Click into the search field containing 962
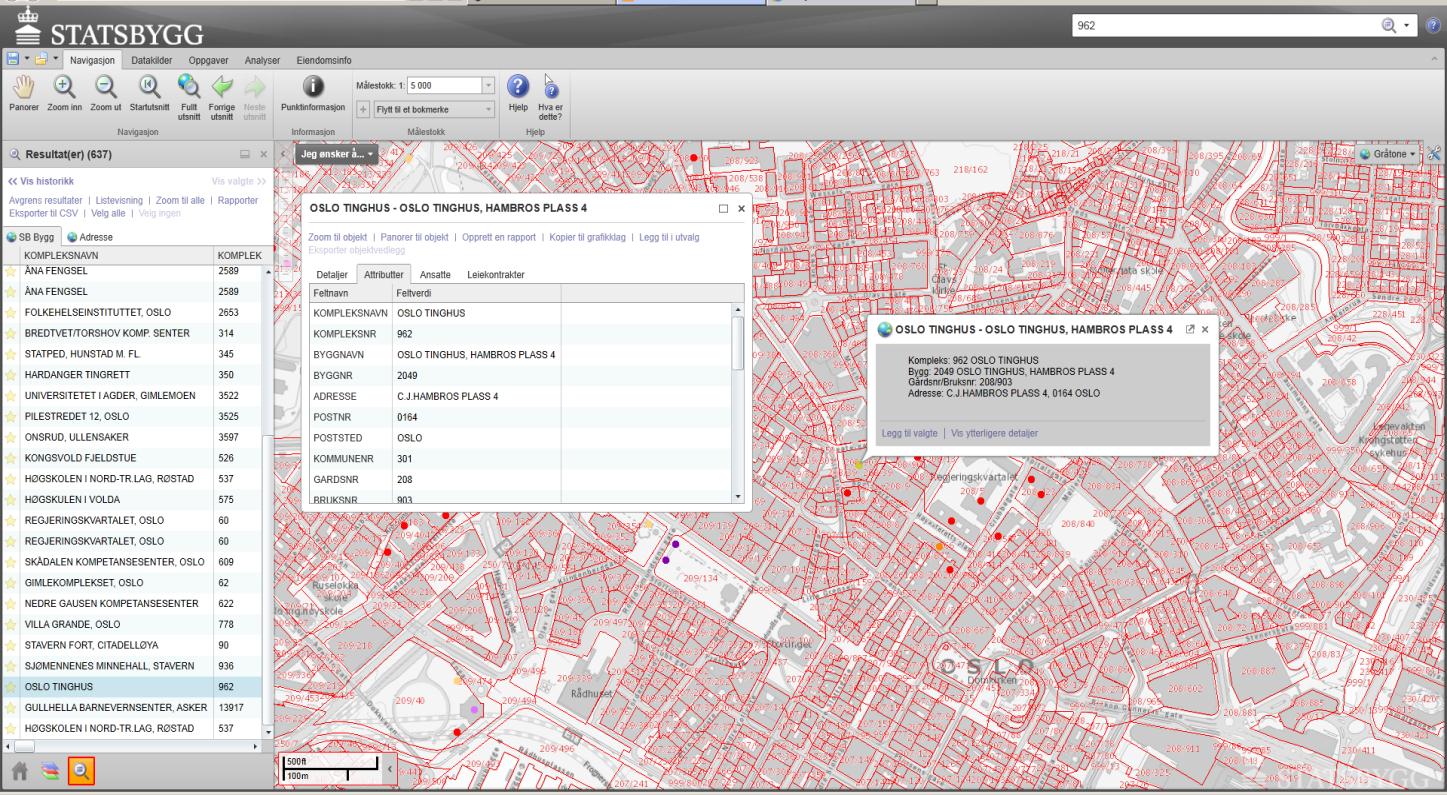1447x795 pixels. pos(1224,25)
